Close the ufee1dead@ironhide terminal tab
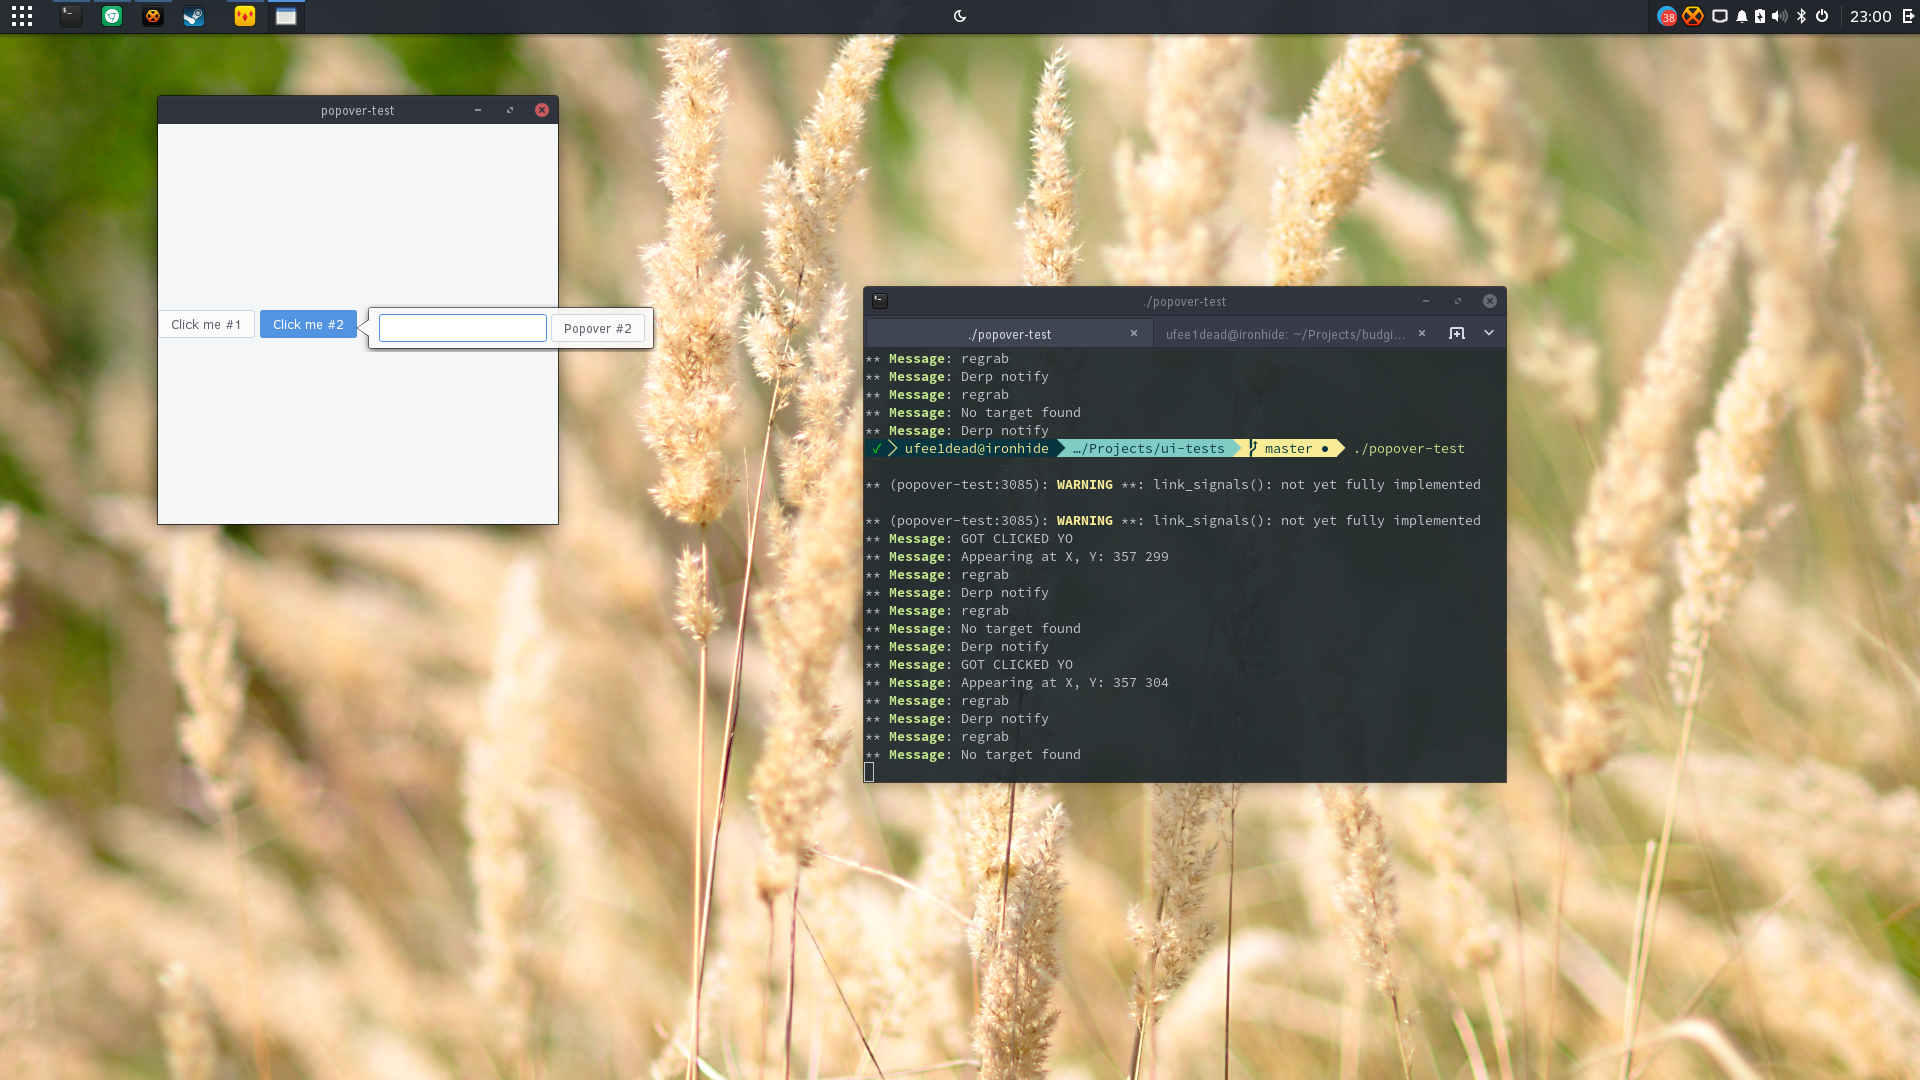The height and width of the screenshot is (1080, 1920). click(x=1422, y=334)
